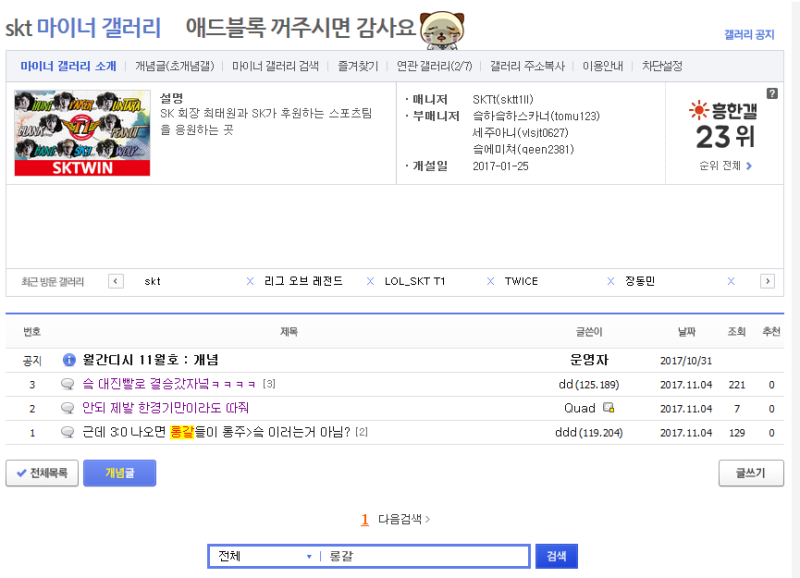Screen dimensions: 800x578
Task: Open 순위 전체 ranking link
Action: tap(725, 166)
